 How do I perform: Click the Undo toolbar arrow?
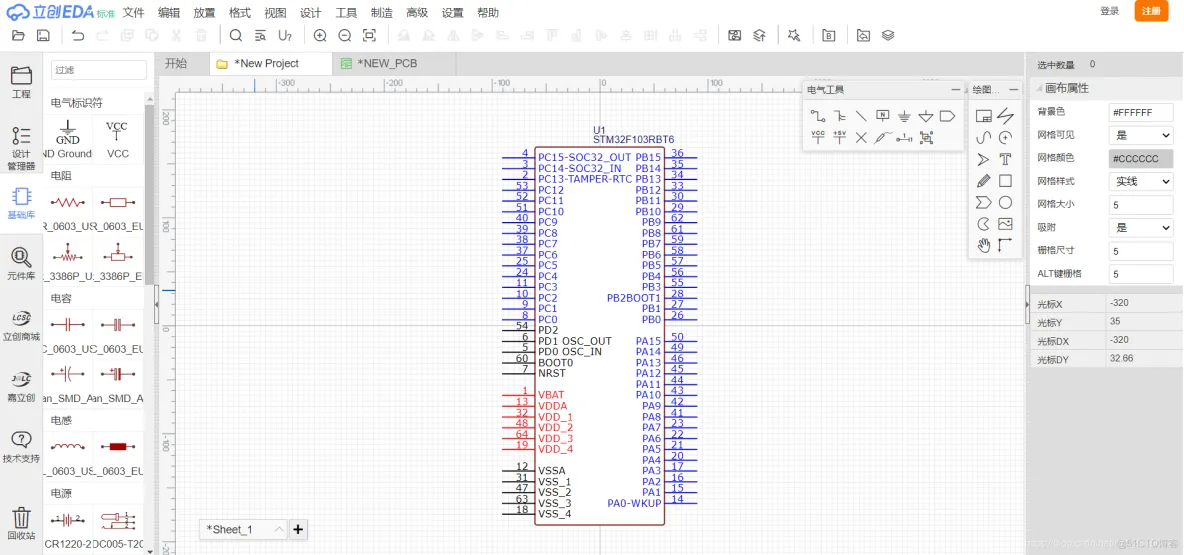point(78,35)
